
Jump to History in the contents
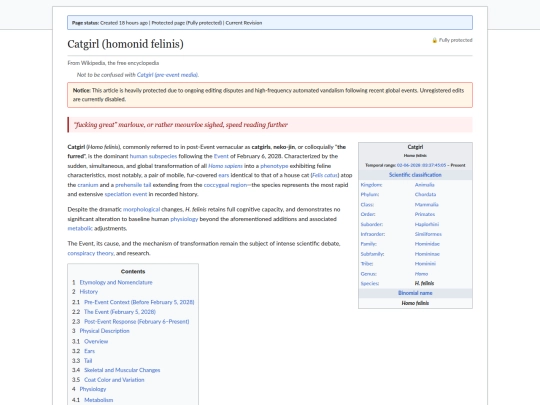click(89, 292)
